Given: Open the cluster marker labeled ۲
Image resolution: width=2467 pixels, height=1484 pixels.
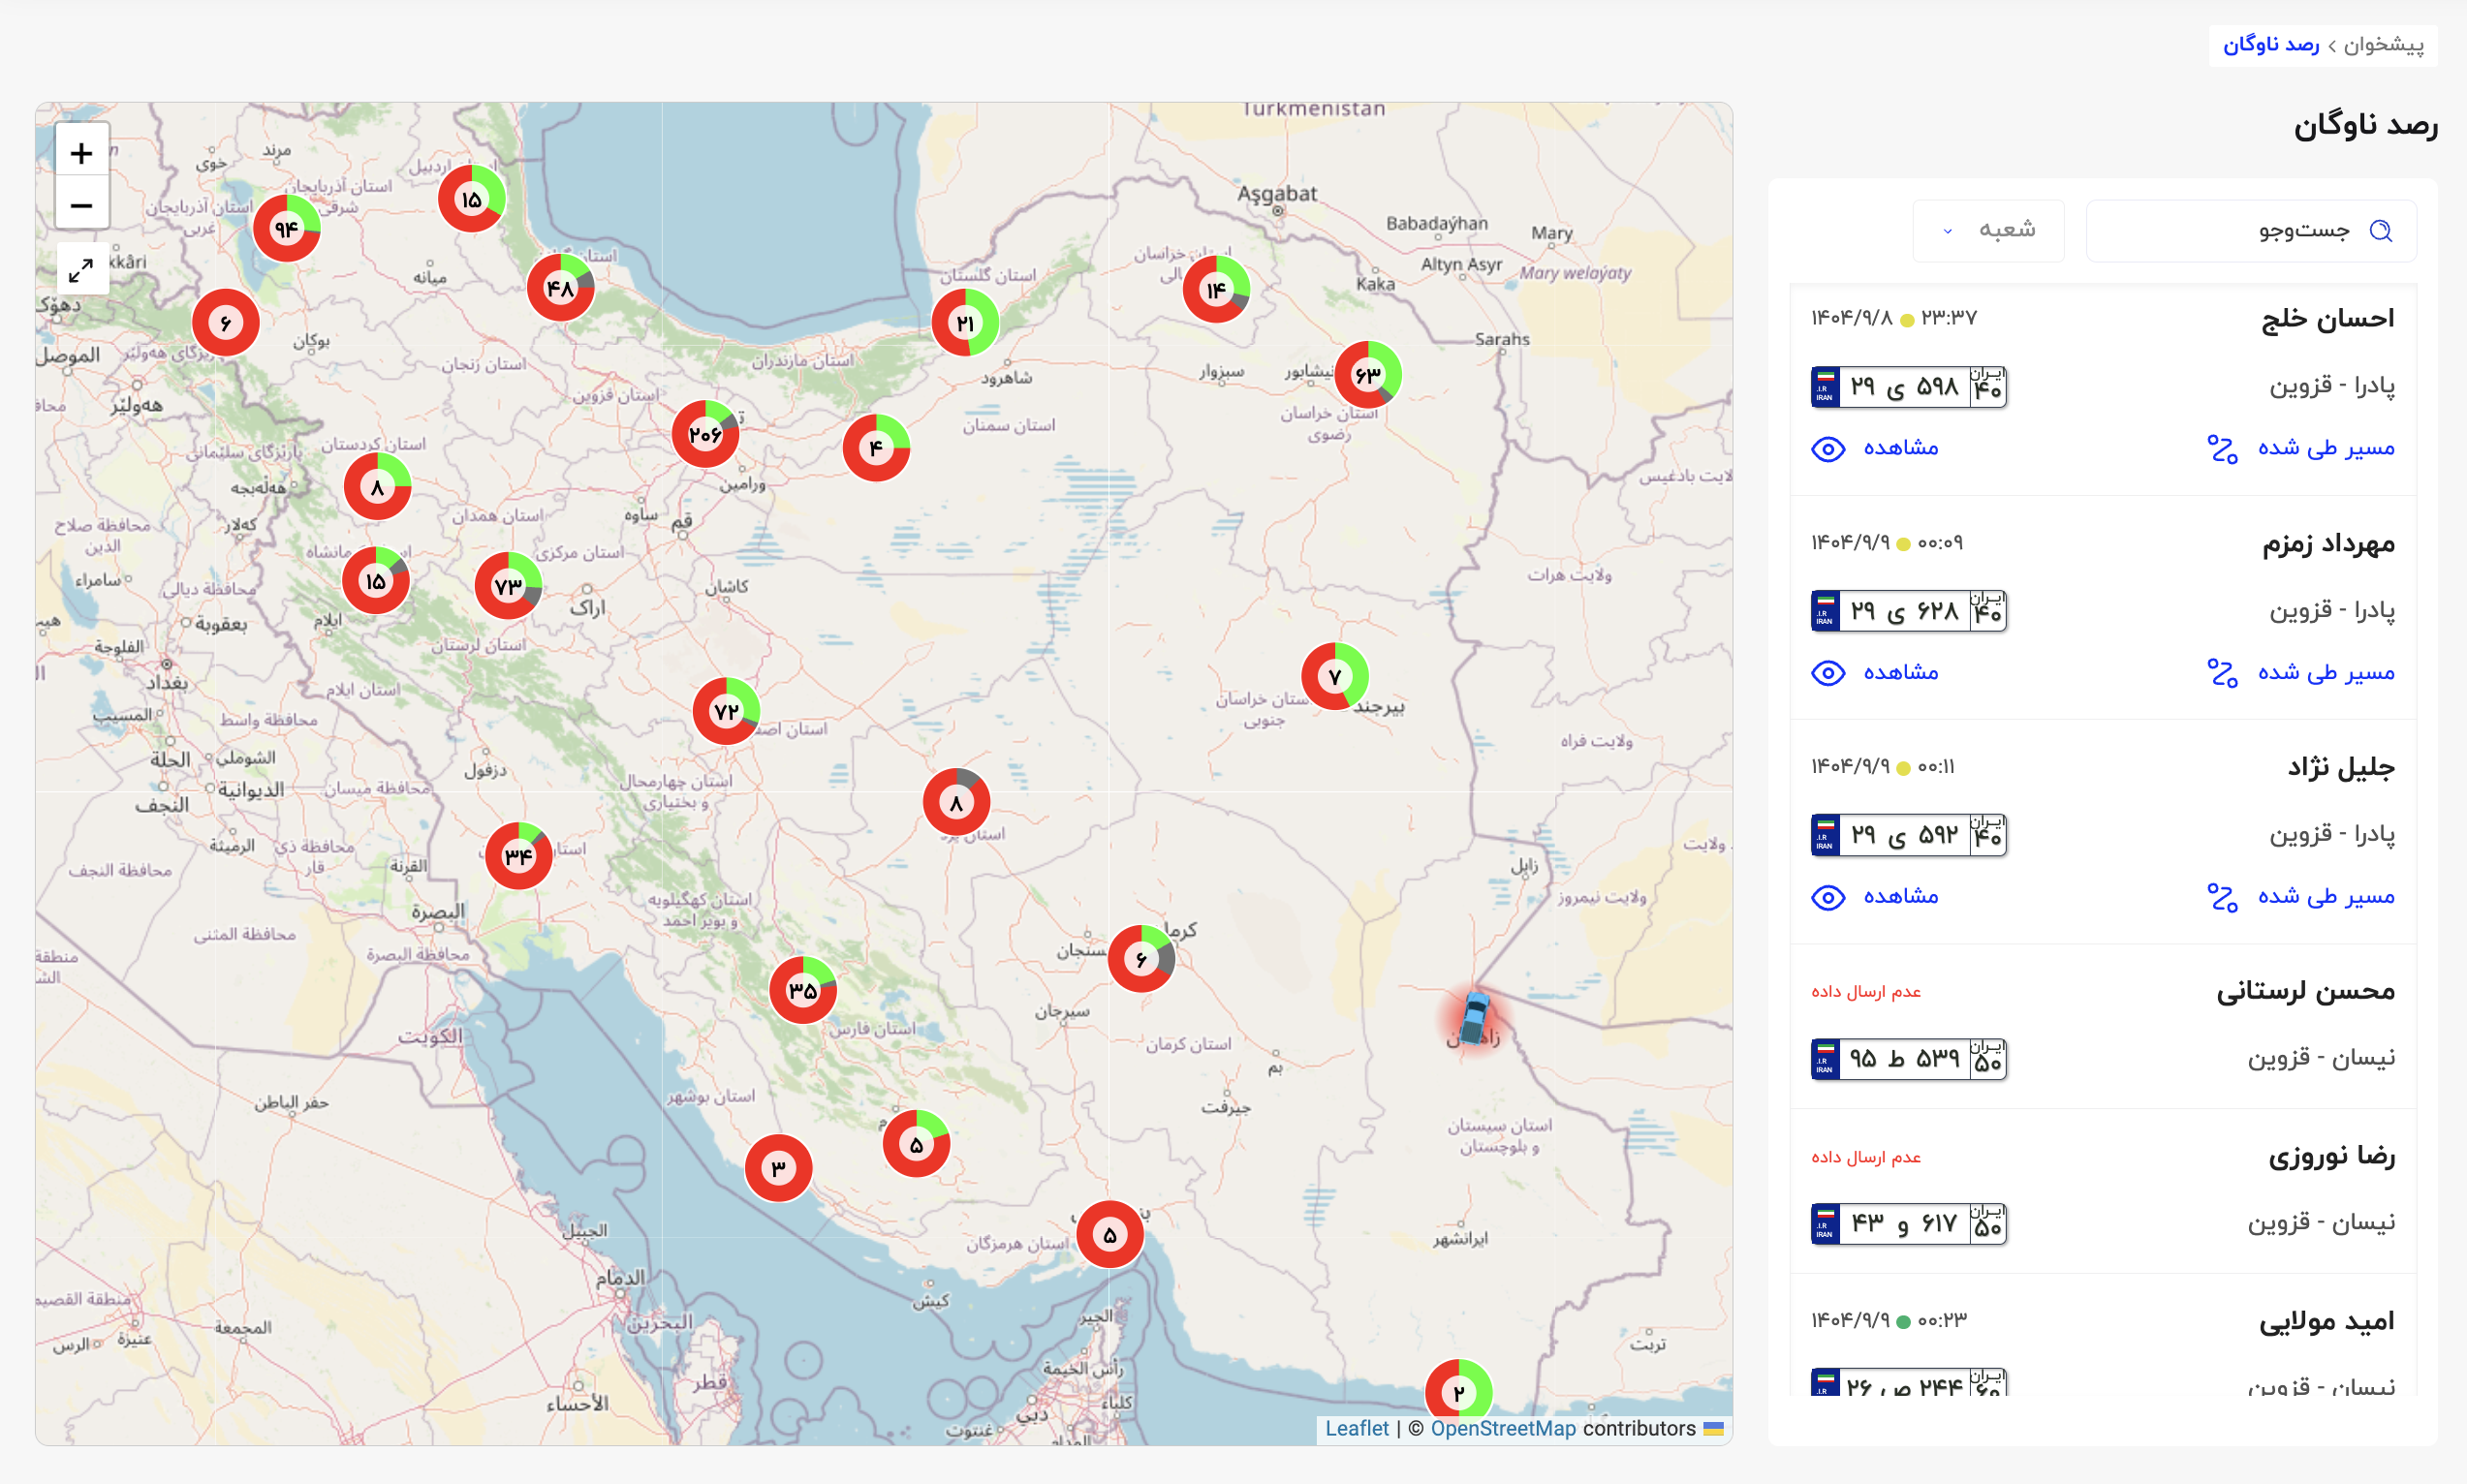Looking at the screenshot, I should pyautogui.click(x=1459, y=1393).
